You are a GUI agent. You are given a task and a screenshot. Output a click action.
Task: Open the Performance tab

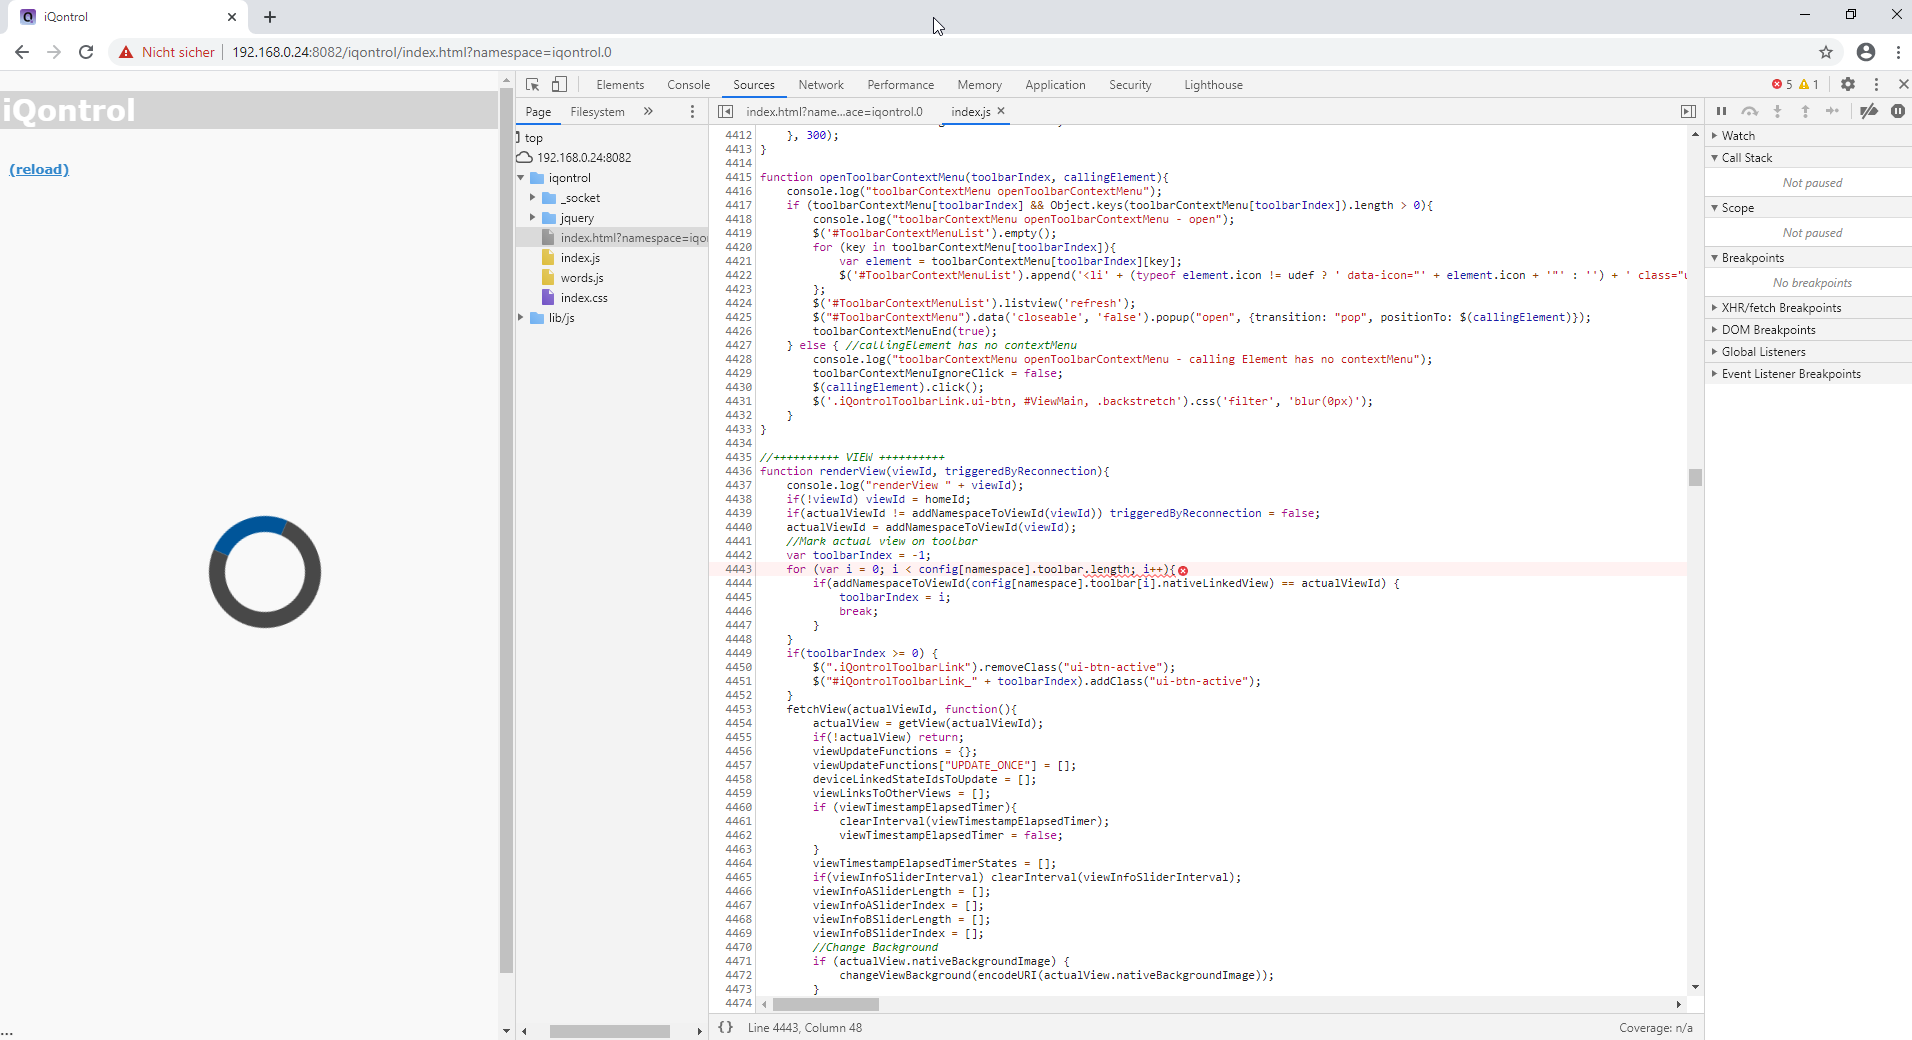click(901, 85)
